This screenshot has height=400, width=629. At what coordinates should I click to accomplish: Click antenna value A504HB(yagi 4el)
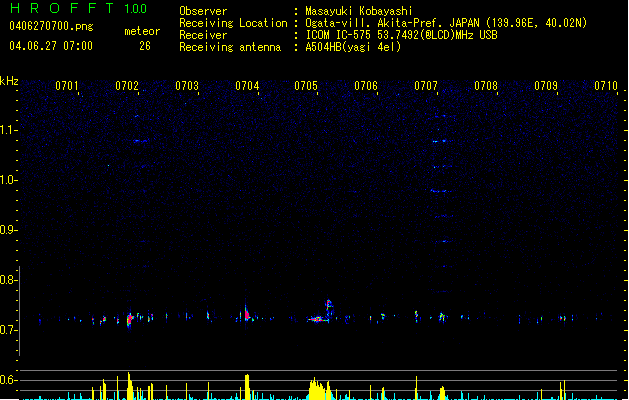click(353, 47)
